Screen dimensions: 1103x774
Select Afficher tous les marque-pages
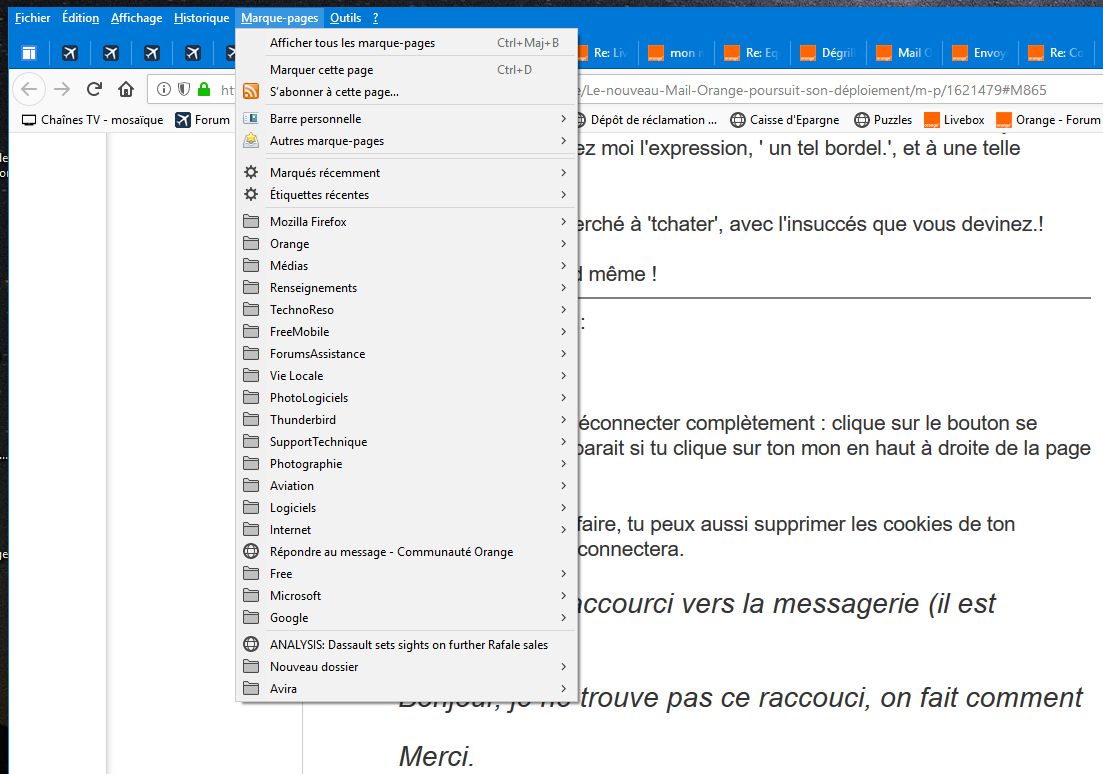(x=352, y=43)
